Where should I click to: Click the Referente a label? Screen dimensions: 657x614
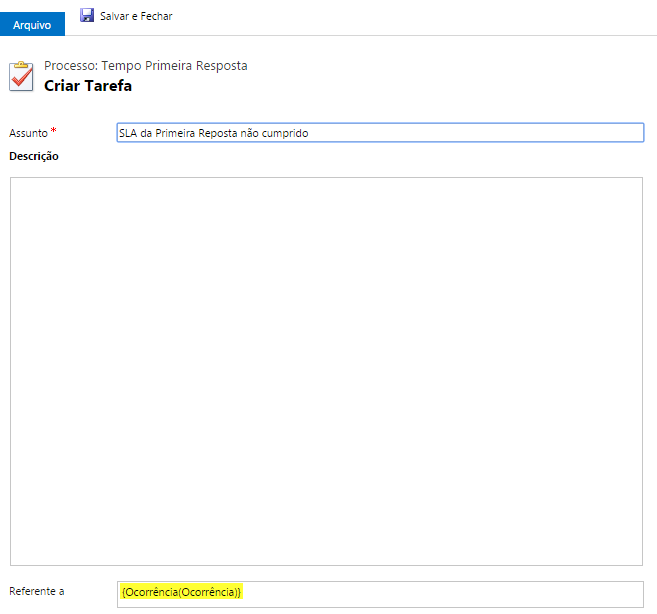coord(37,591)
